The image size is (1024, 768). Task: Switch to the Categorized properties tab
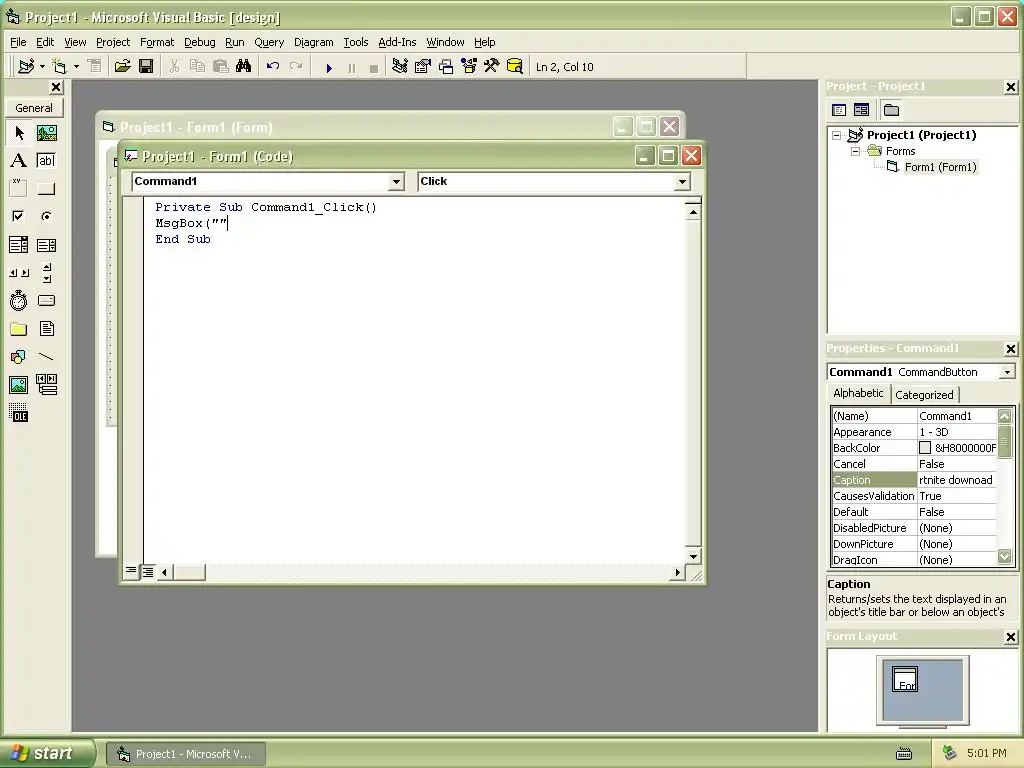click(924, 394)
